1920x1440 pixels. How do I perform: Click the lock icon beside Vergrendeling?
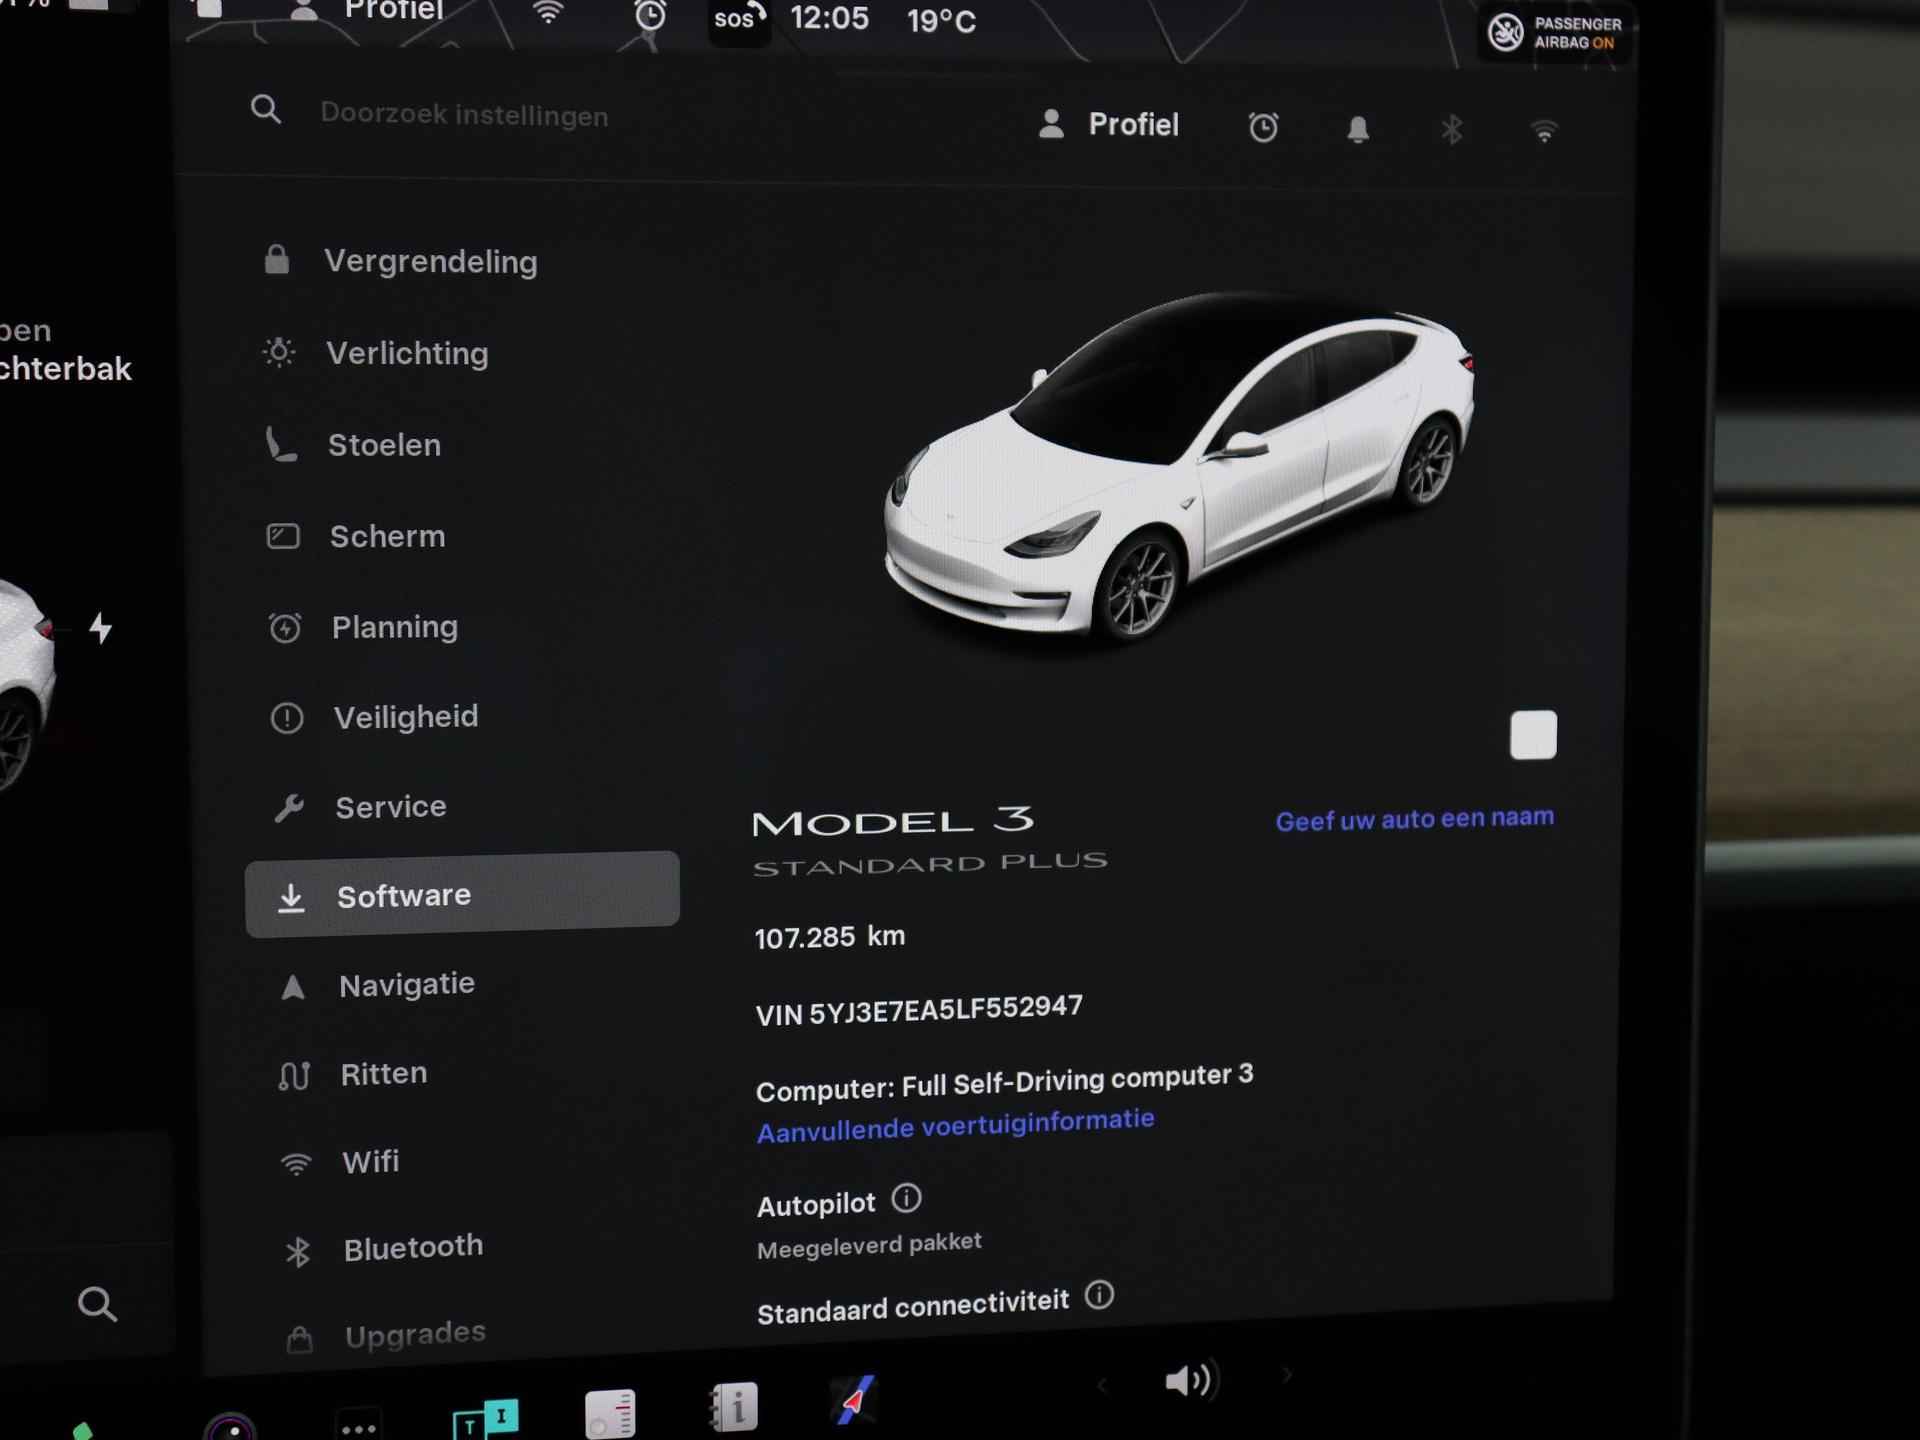277,259
